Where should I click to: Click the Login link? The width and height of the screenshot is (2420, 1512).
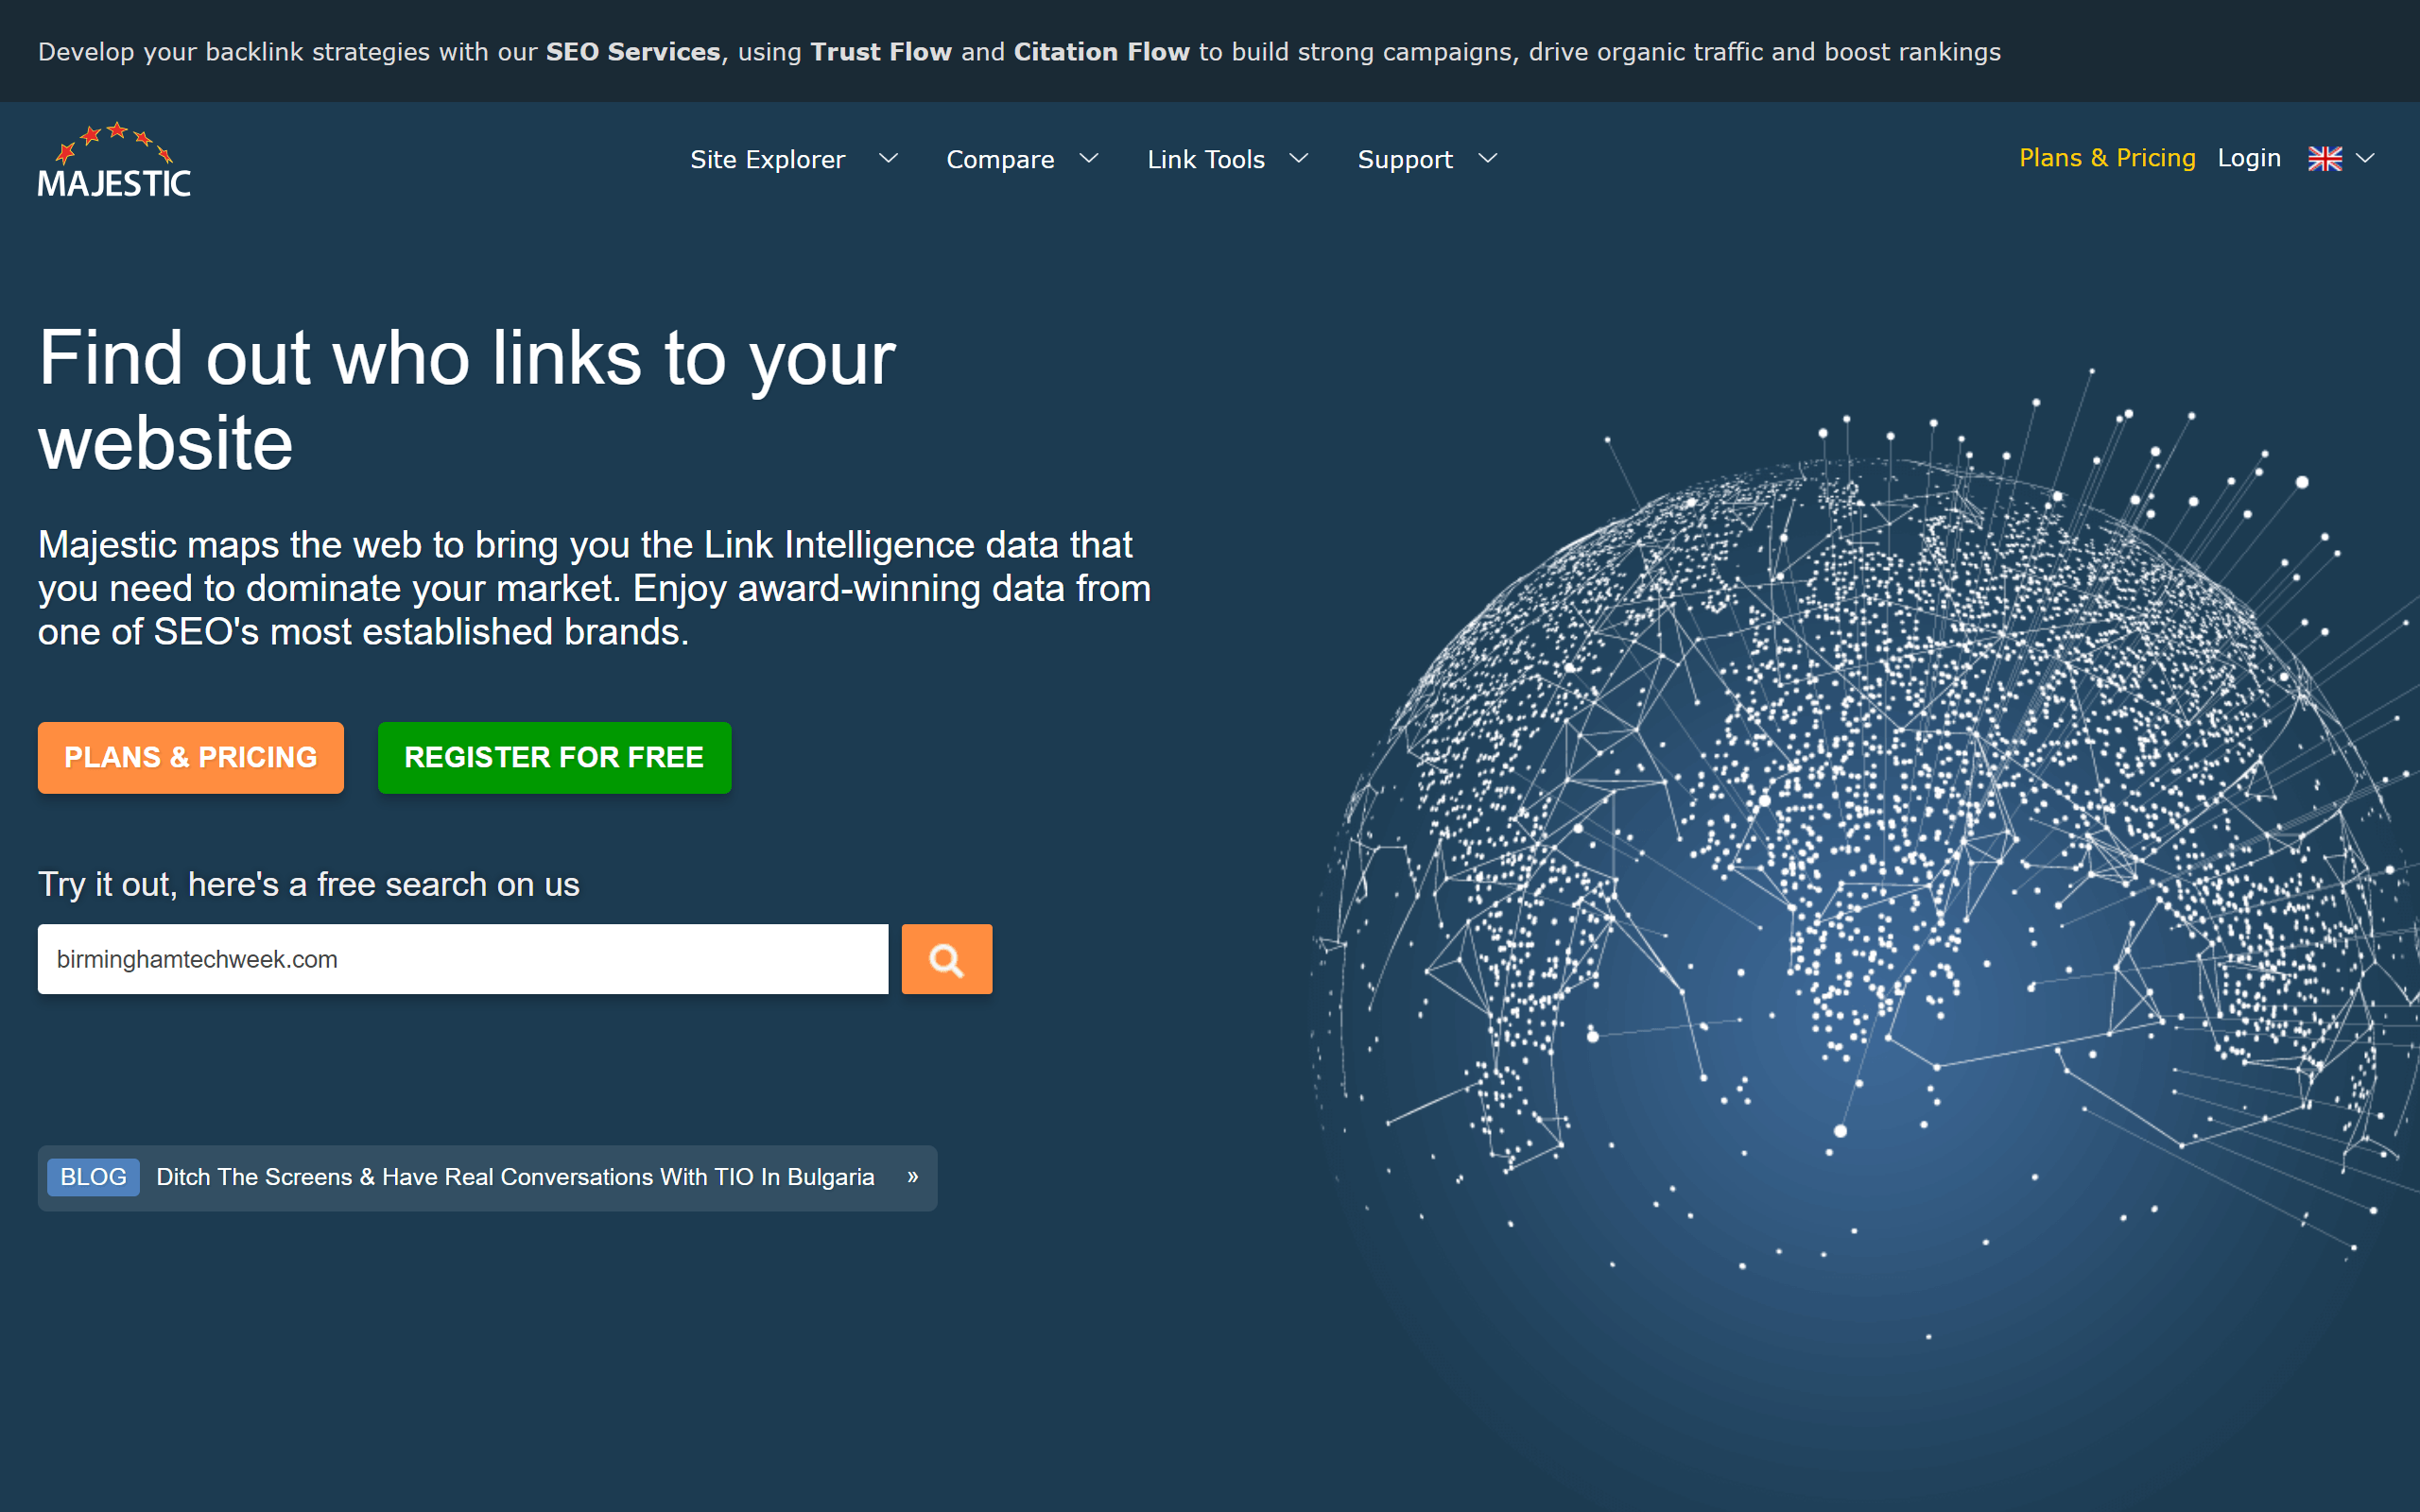click(x=2248, y=158)
